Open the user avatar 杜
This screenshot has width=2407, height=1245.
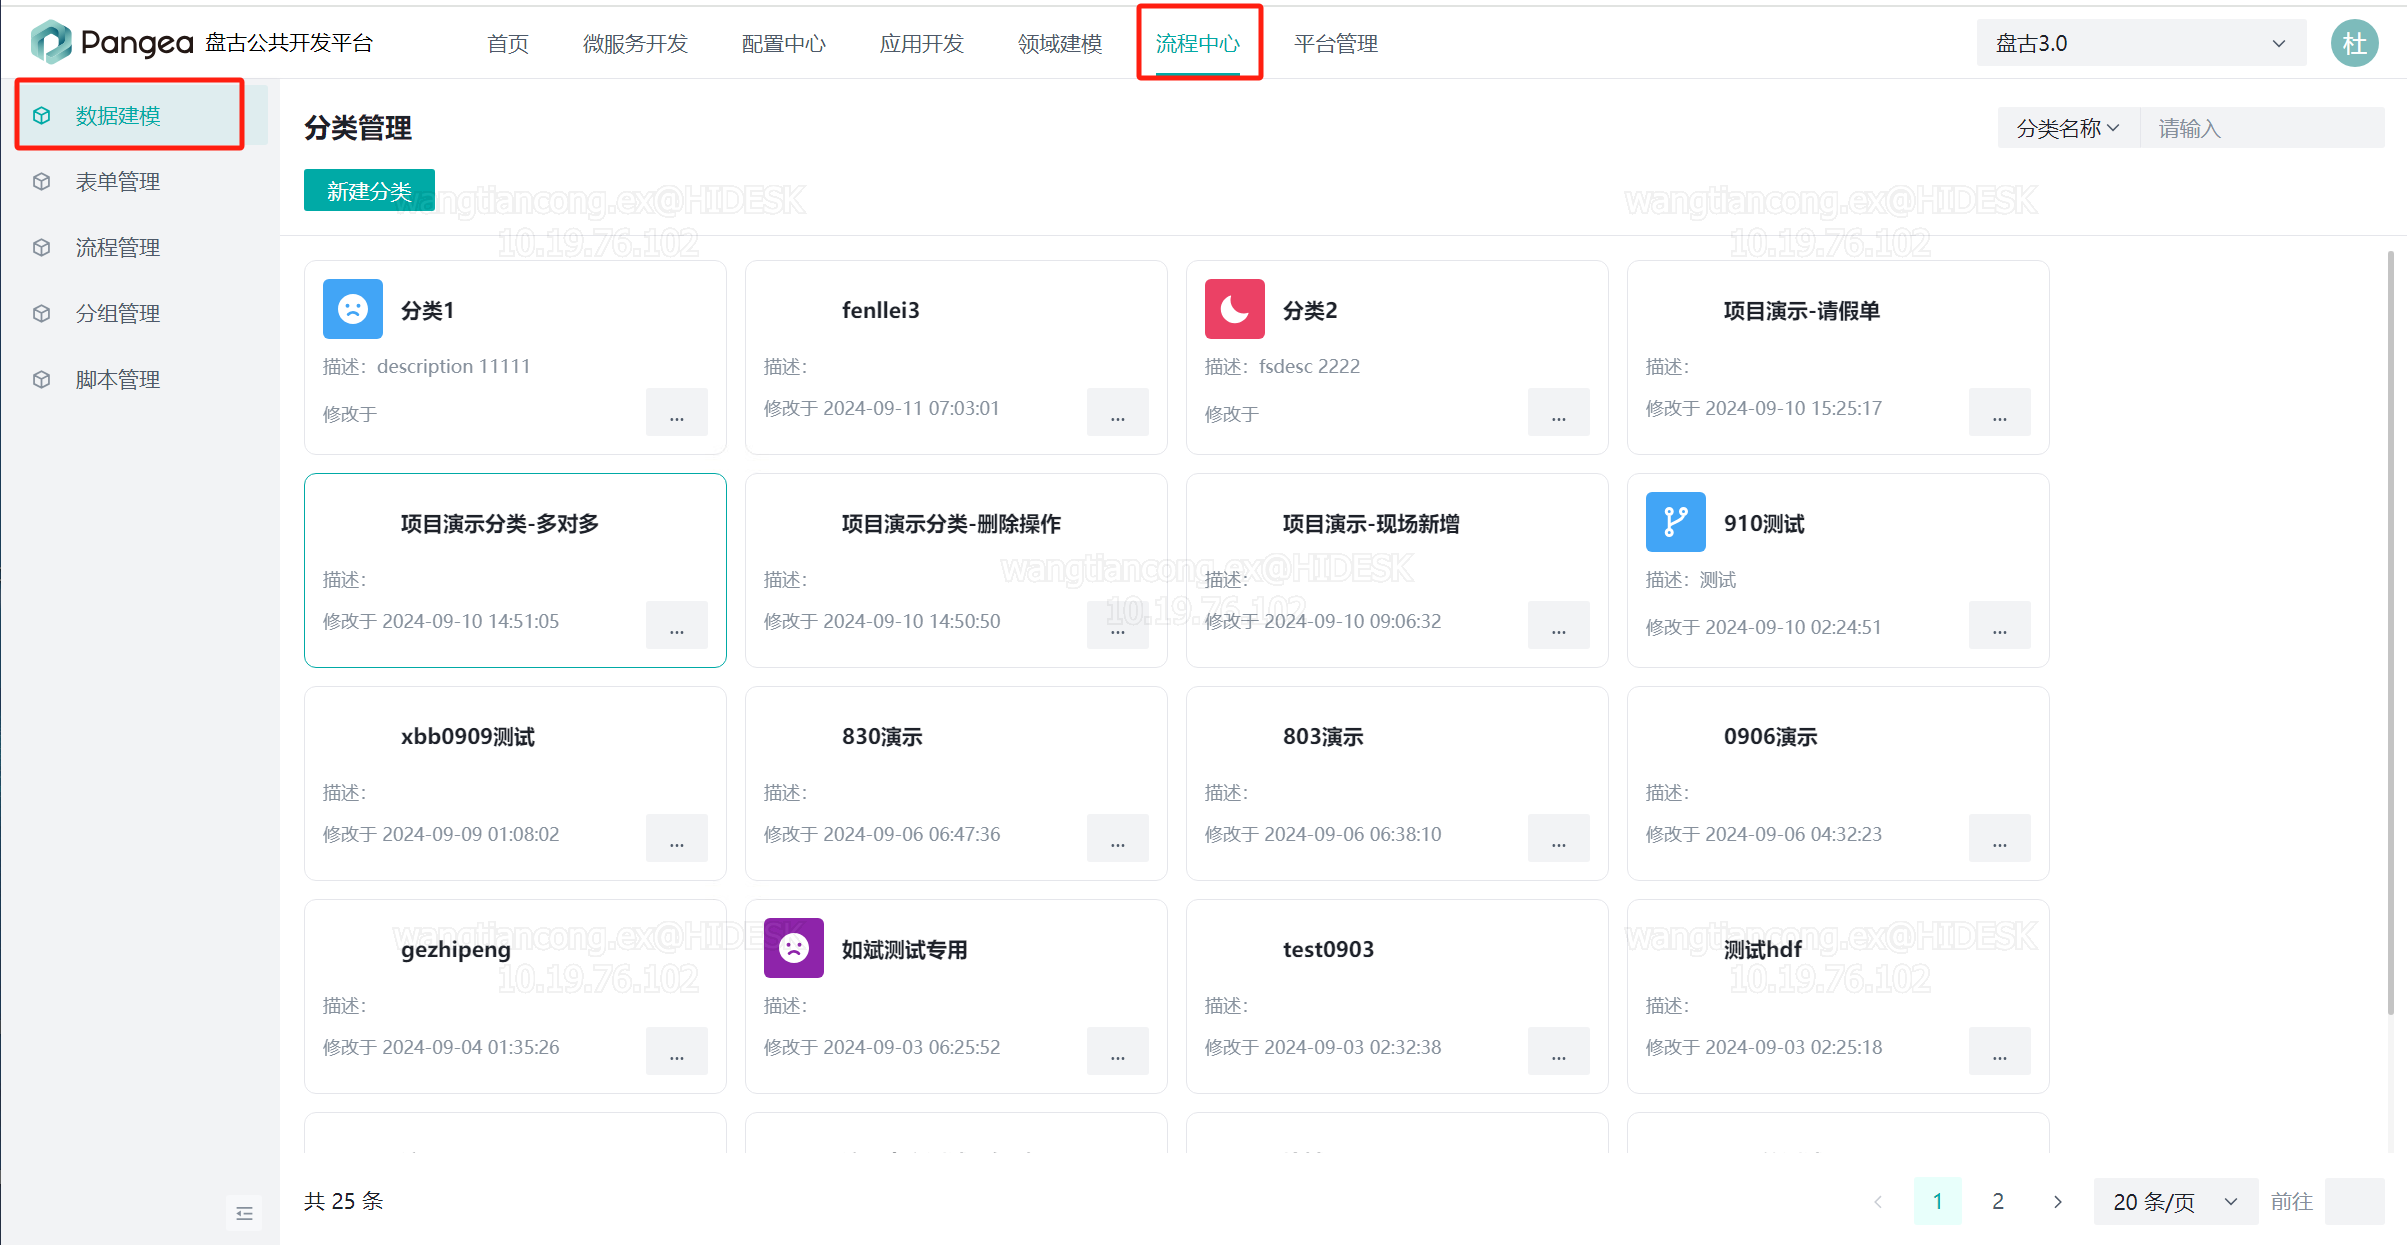point(2354,43)
